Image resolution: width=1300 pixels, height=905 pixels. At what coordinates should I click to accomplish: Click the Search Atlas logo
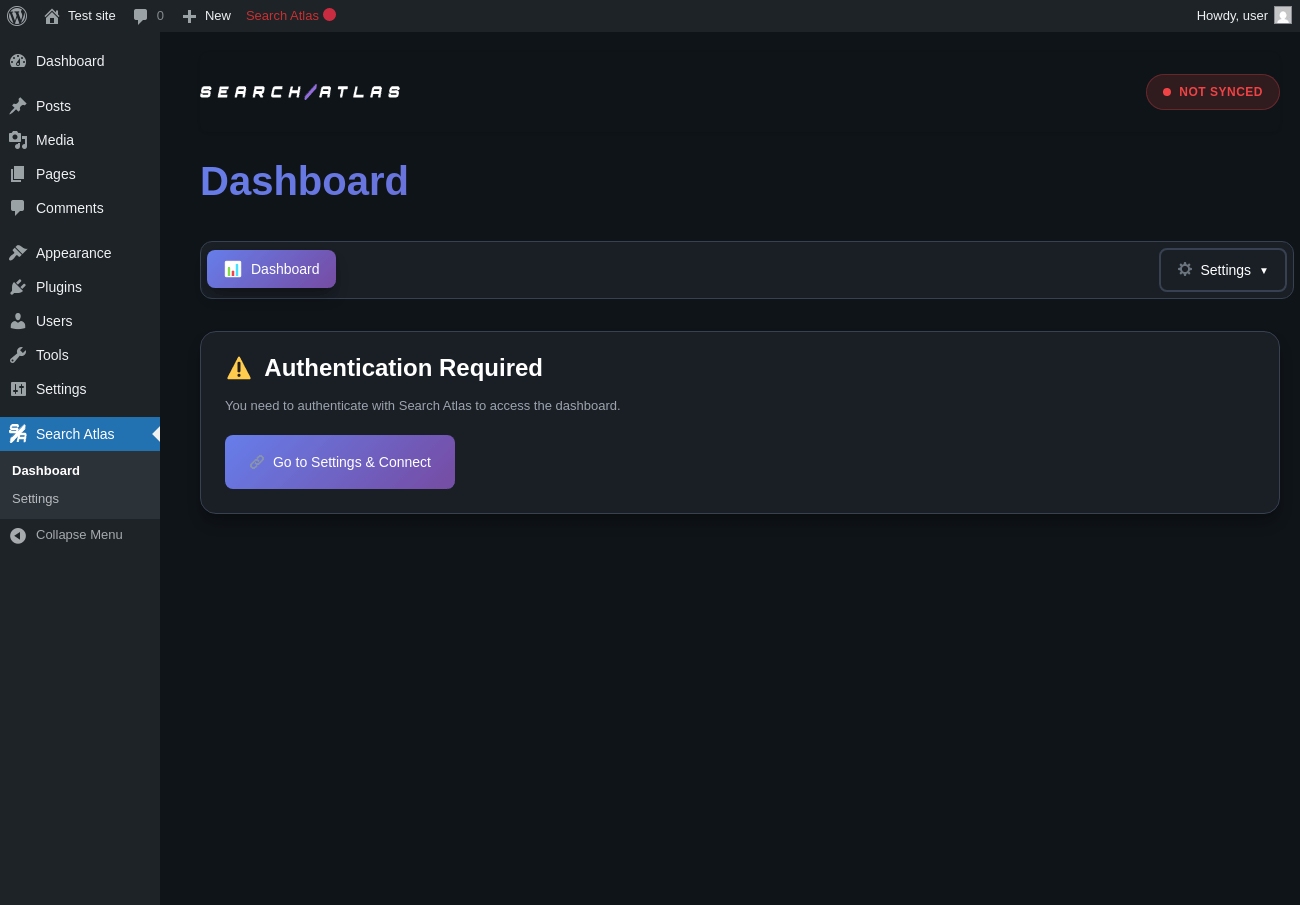[x=300, y=92]
